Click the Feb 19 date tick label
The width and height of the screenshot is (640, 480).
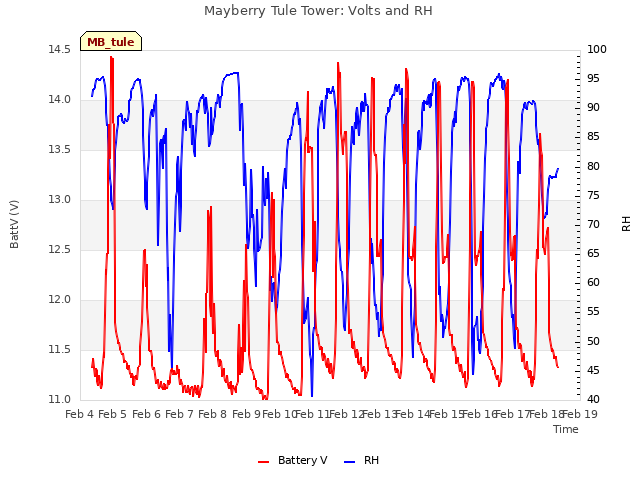580,414
